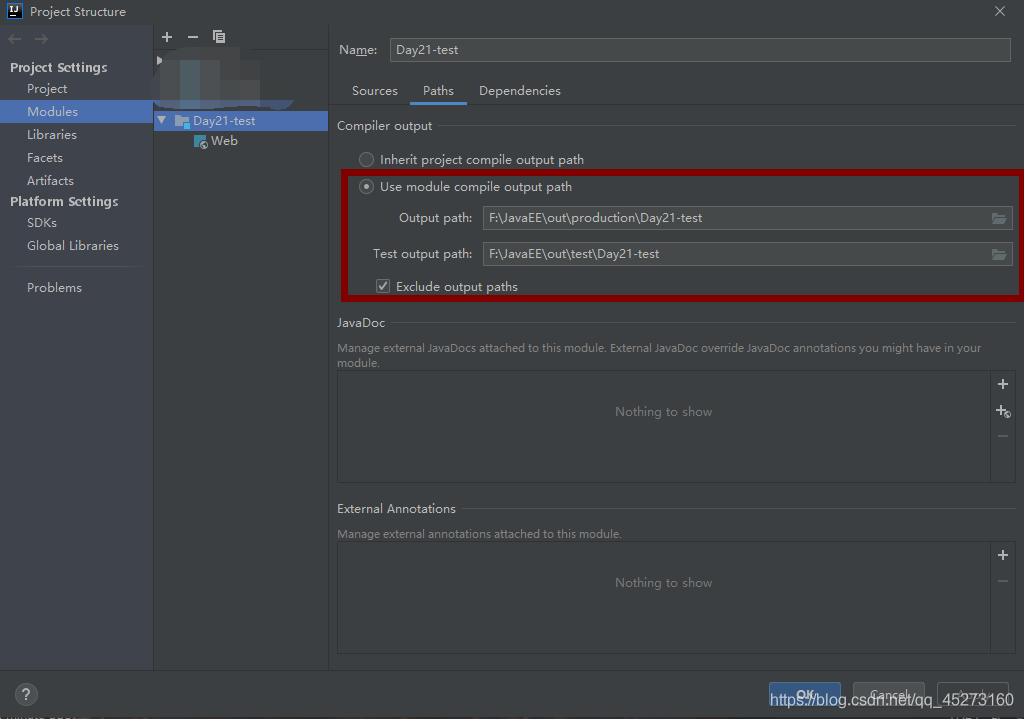Remove JavaDoc entry with minus icon
Screen dimensions: 1024x719
[1003, 436]
